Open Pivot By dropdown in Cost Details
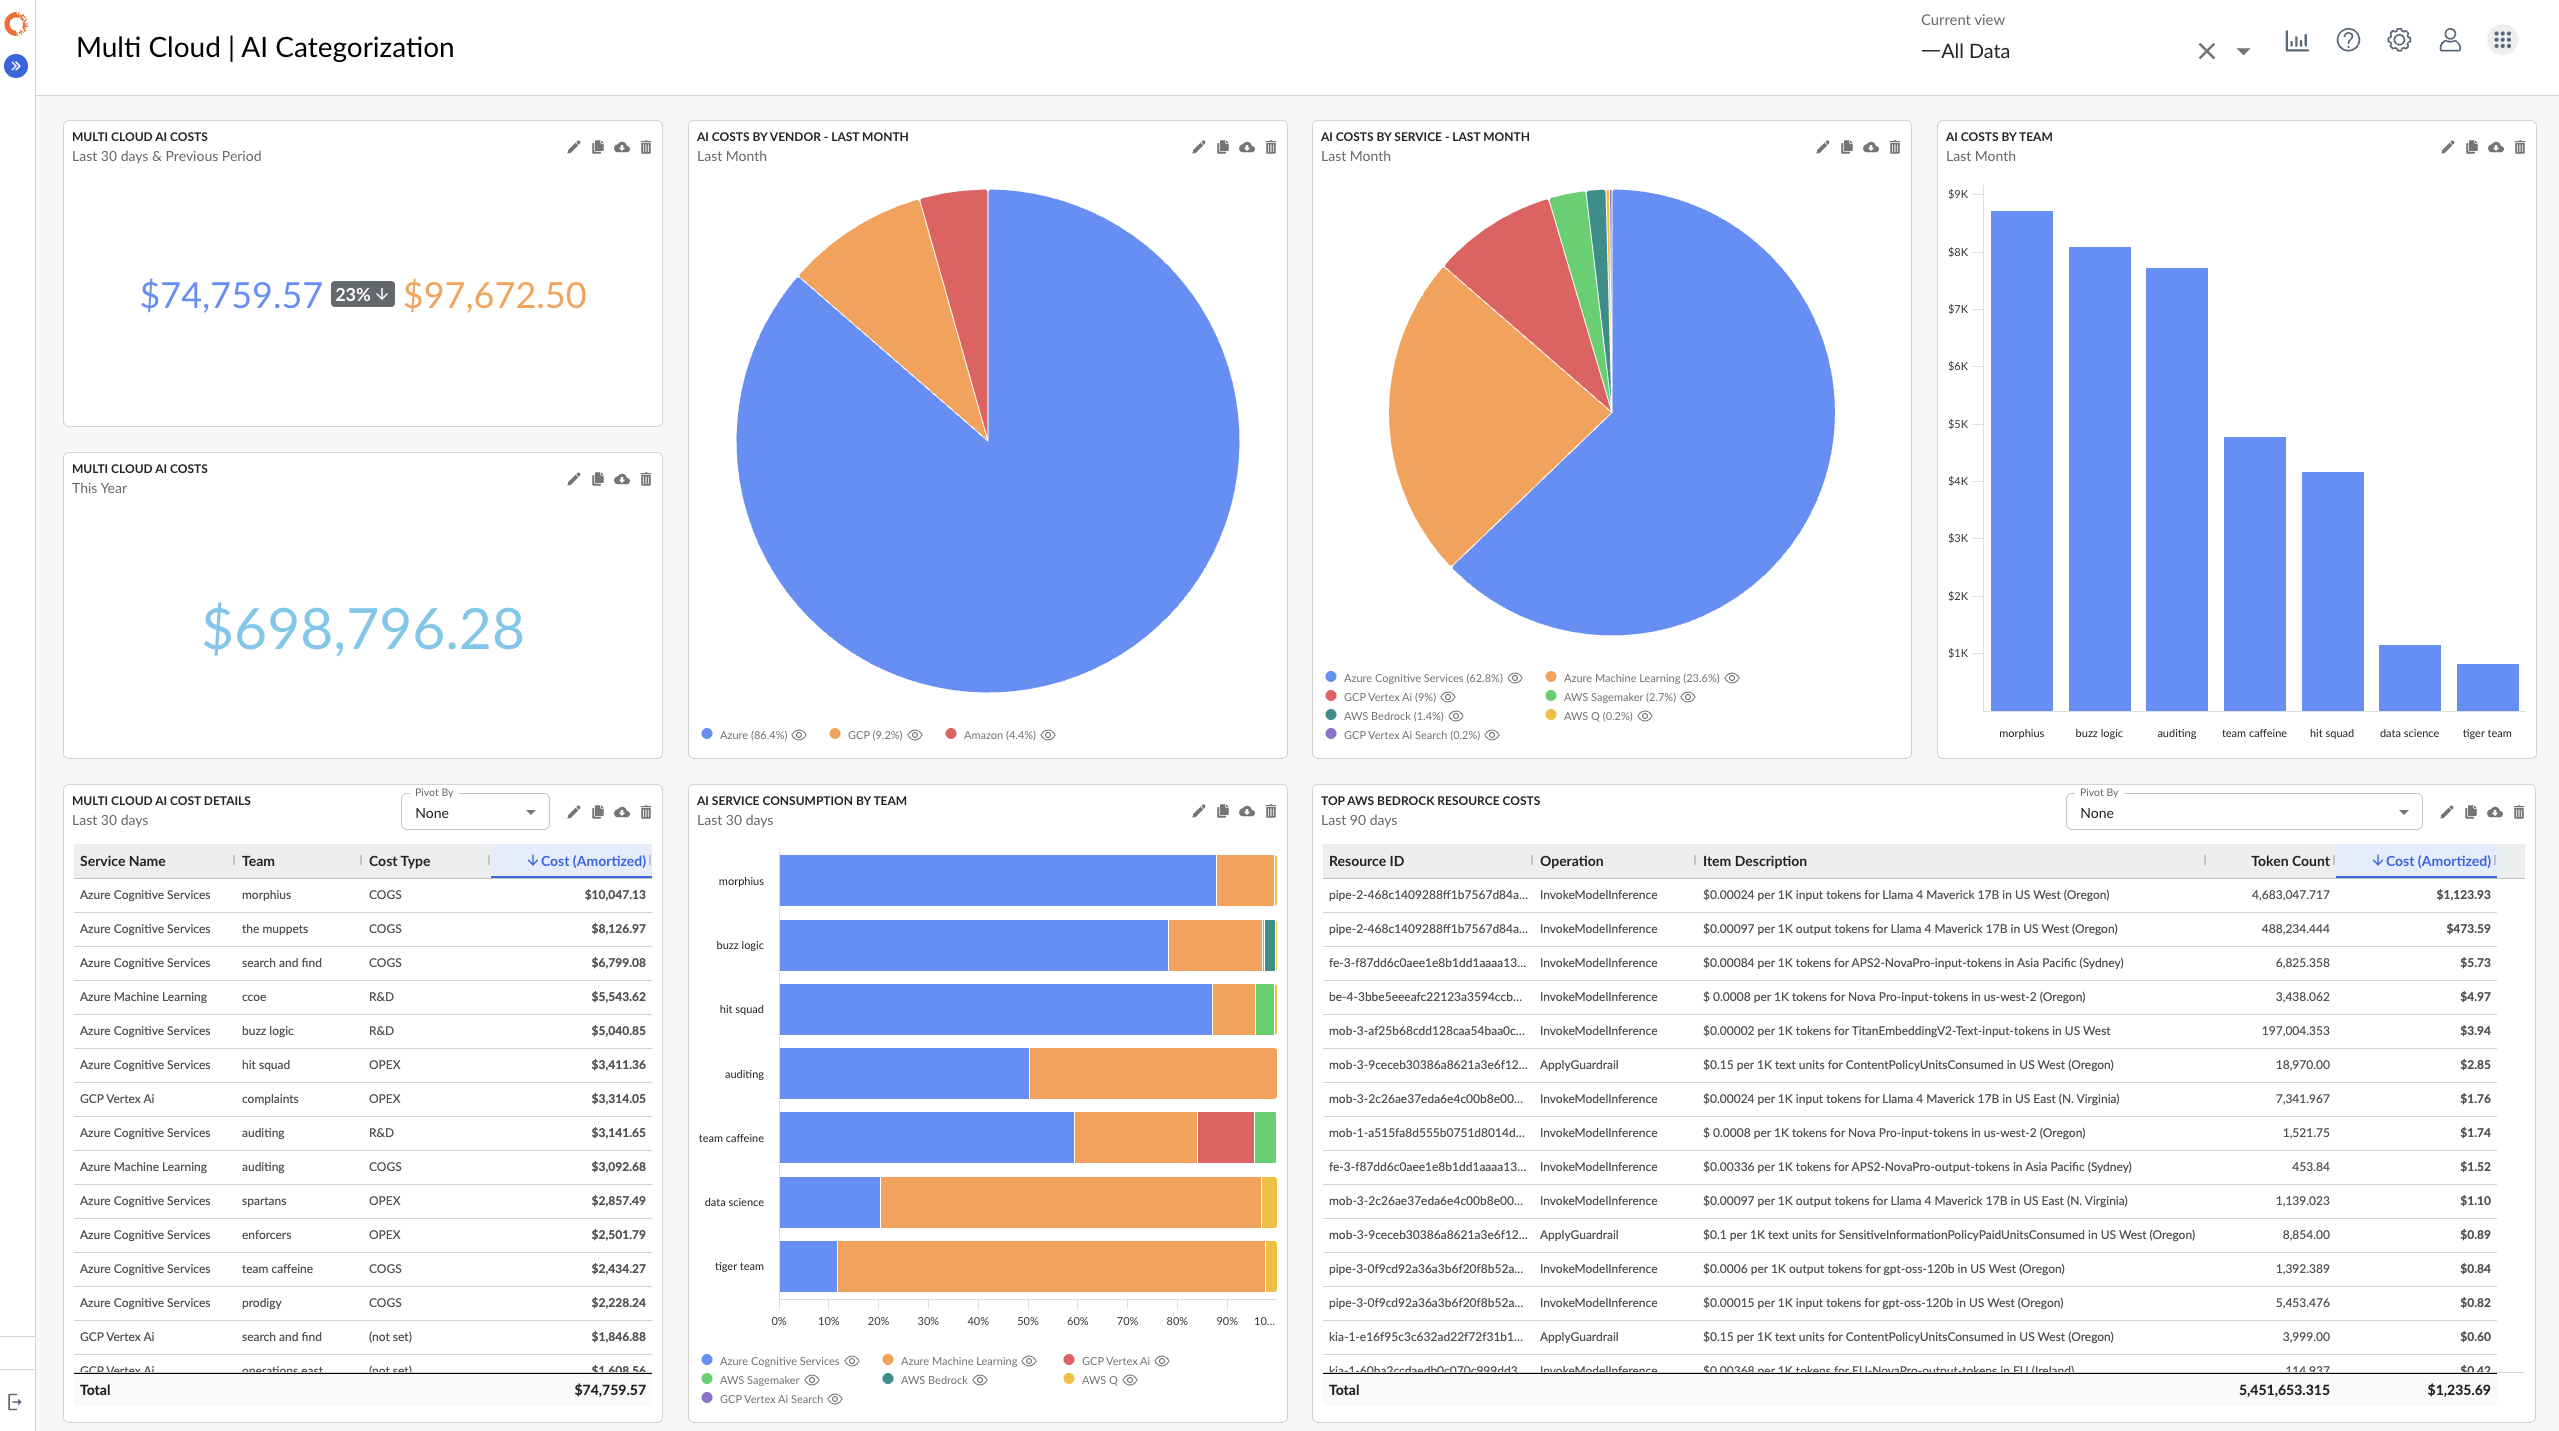 click(x=475, y=813)
